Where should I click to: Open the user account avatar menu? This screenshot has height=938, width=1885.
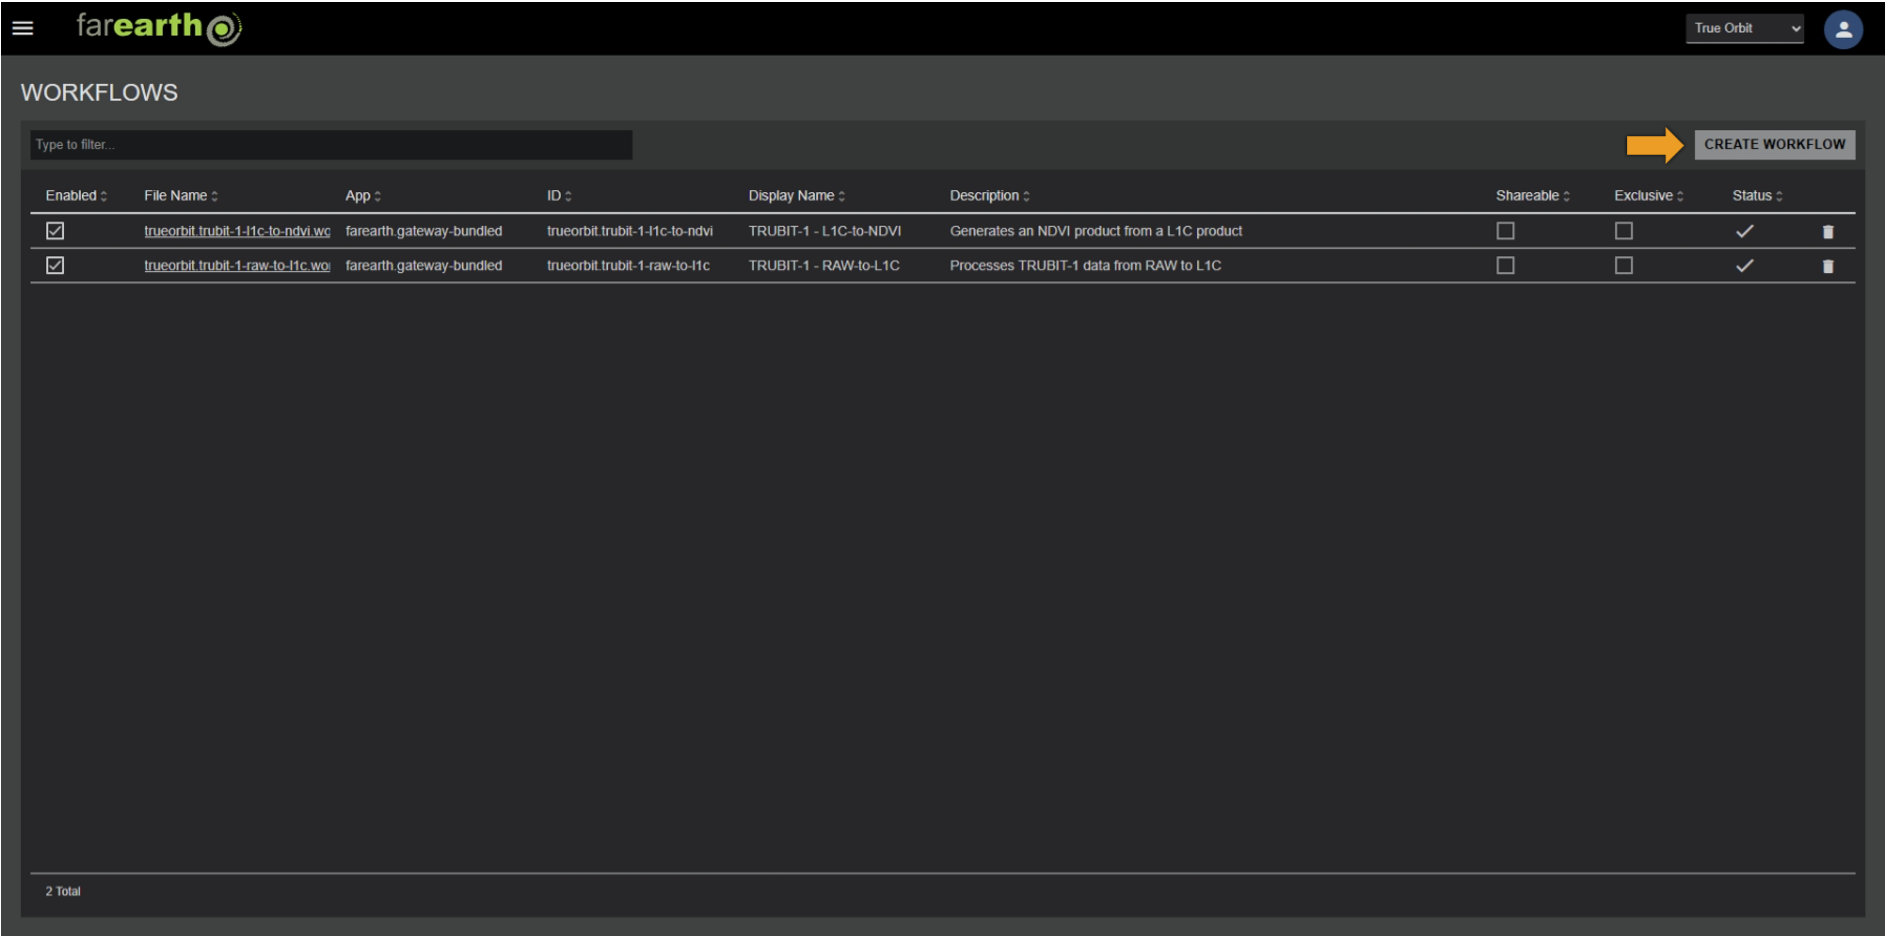(x=1843, y=29)
